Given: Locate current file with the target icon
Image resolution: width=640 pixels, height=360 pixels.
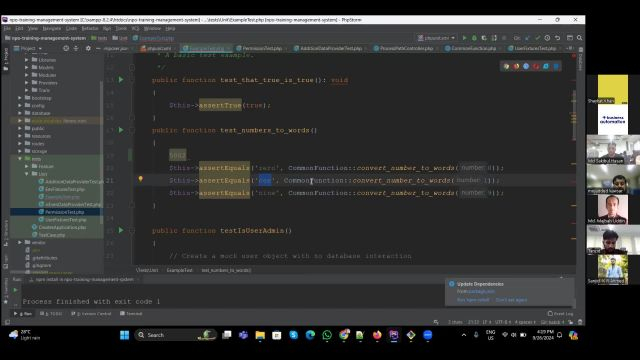Looking at the screenshot, I should tap(66, 48).
